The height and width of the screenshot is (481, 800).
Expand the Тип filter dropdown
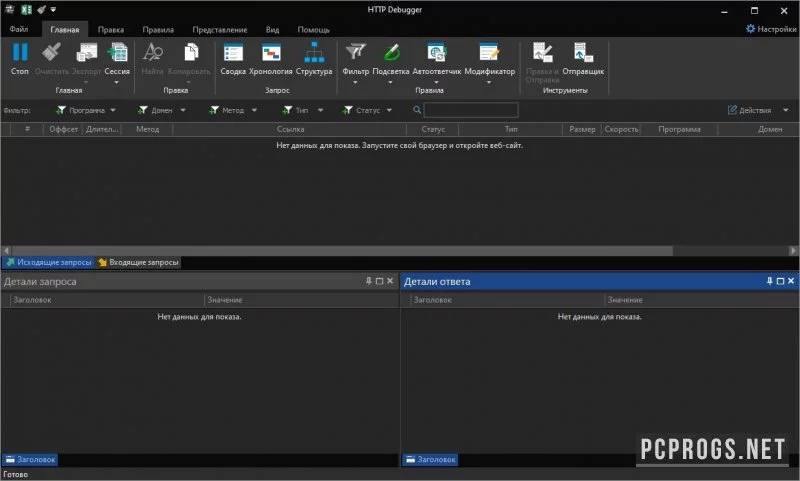pos(320,110)
